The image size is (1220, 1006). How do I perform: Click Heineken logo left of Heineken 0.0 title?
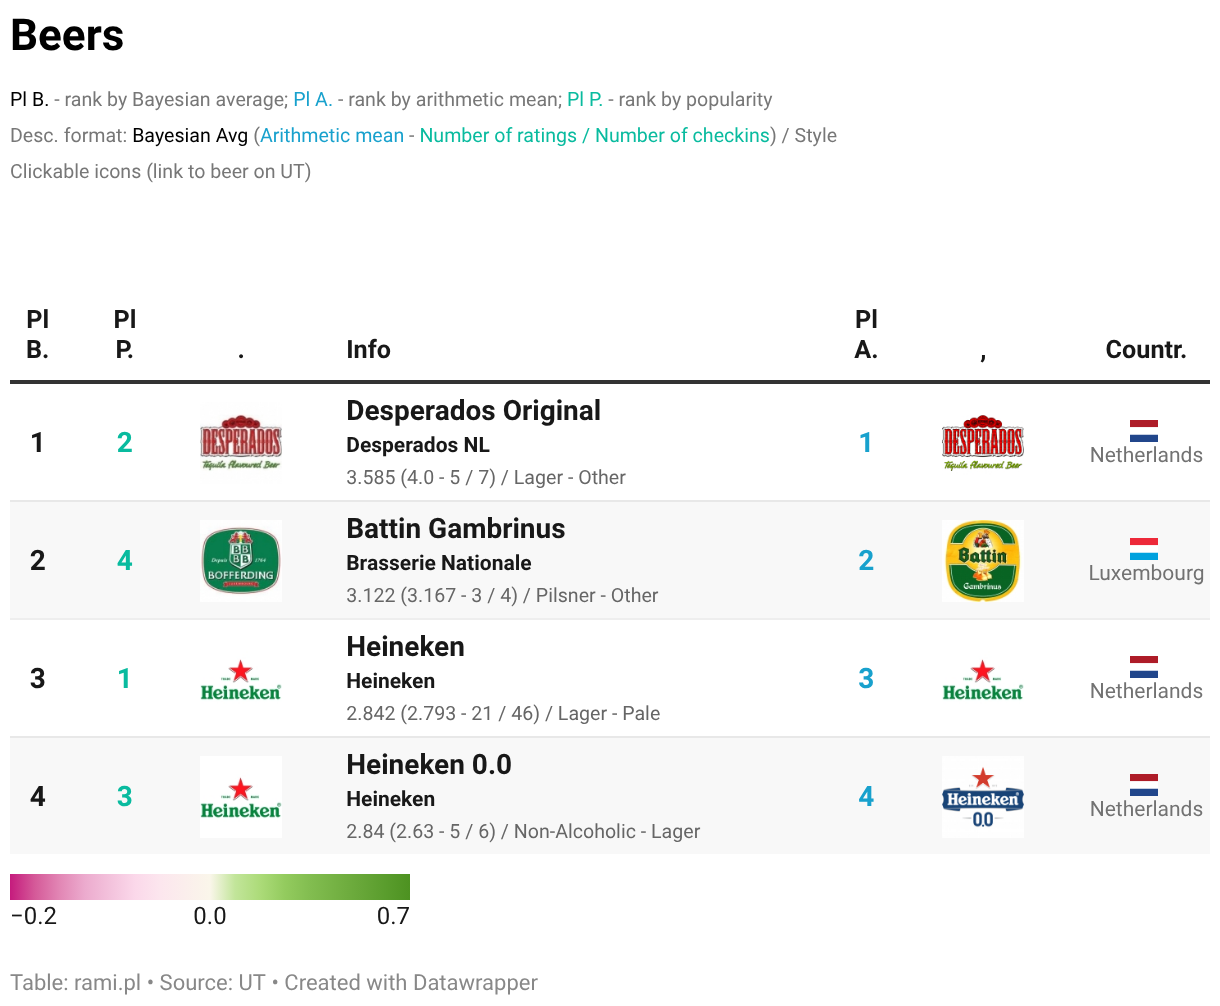point(241,796)
